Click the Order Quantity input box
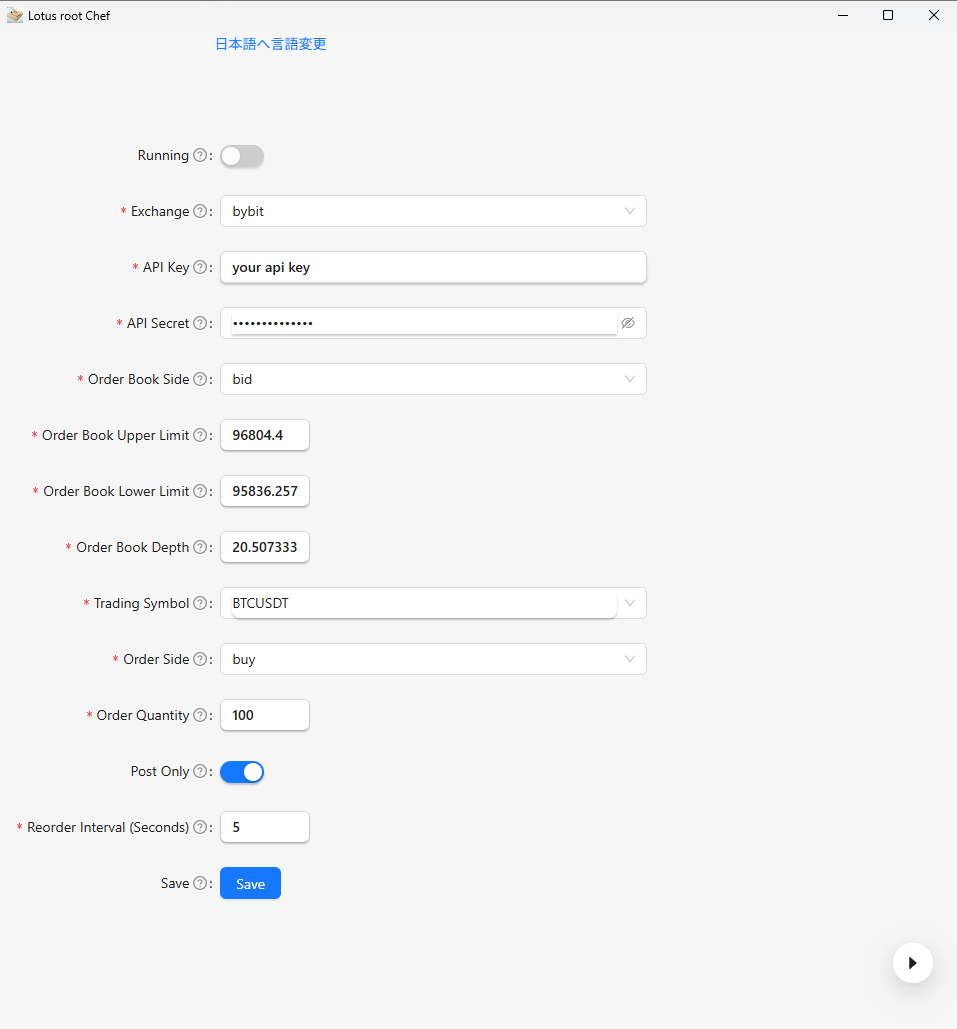The image size is (957, 1029). (264, 715)
